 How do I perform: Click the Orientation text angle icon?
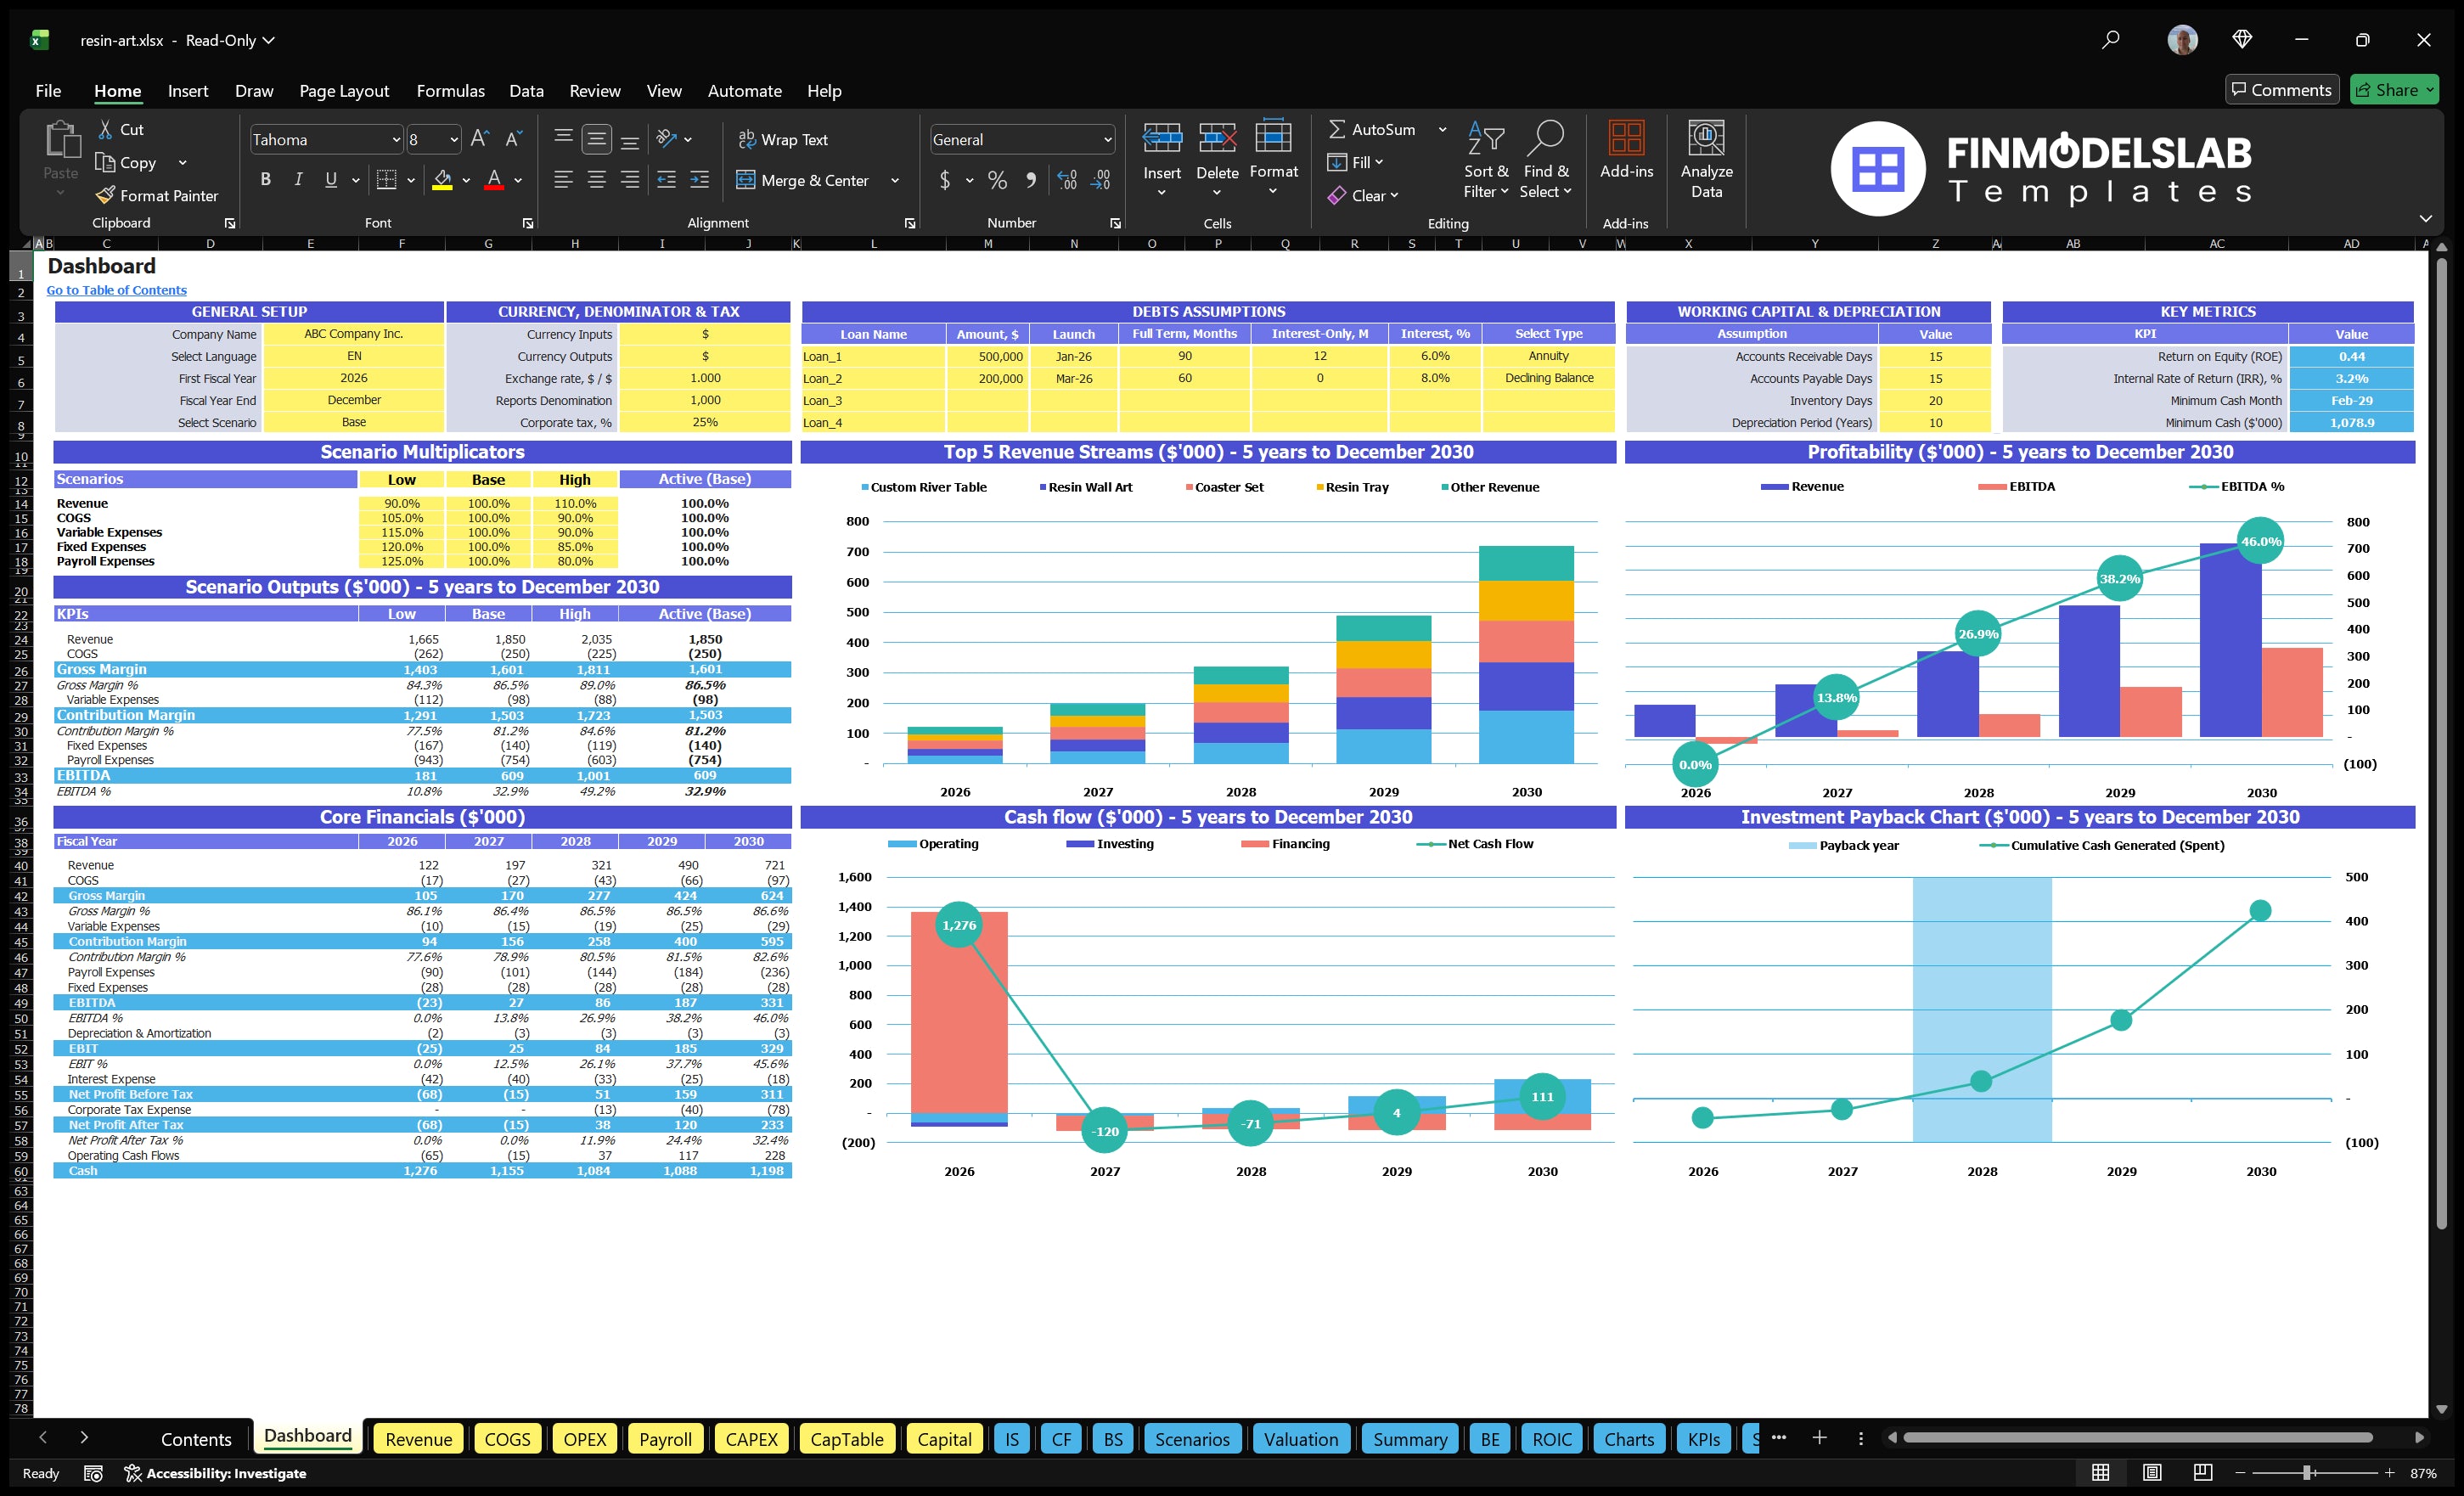coord(667,138)
